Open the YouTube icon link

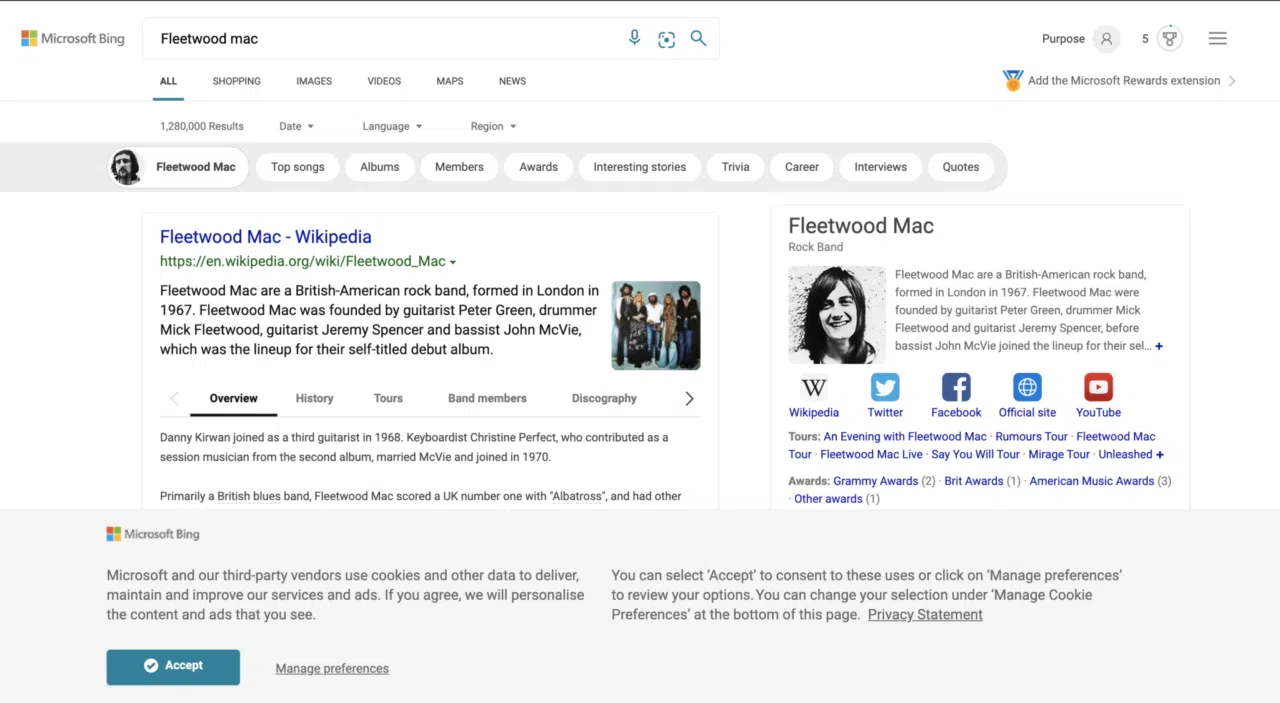(1098, 387)
